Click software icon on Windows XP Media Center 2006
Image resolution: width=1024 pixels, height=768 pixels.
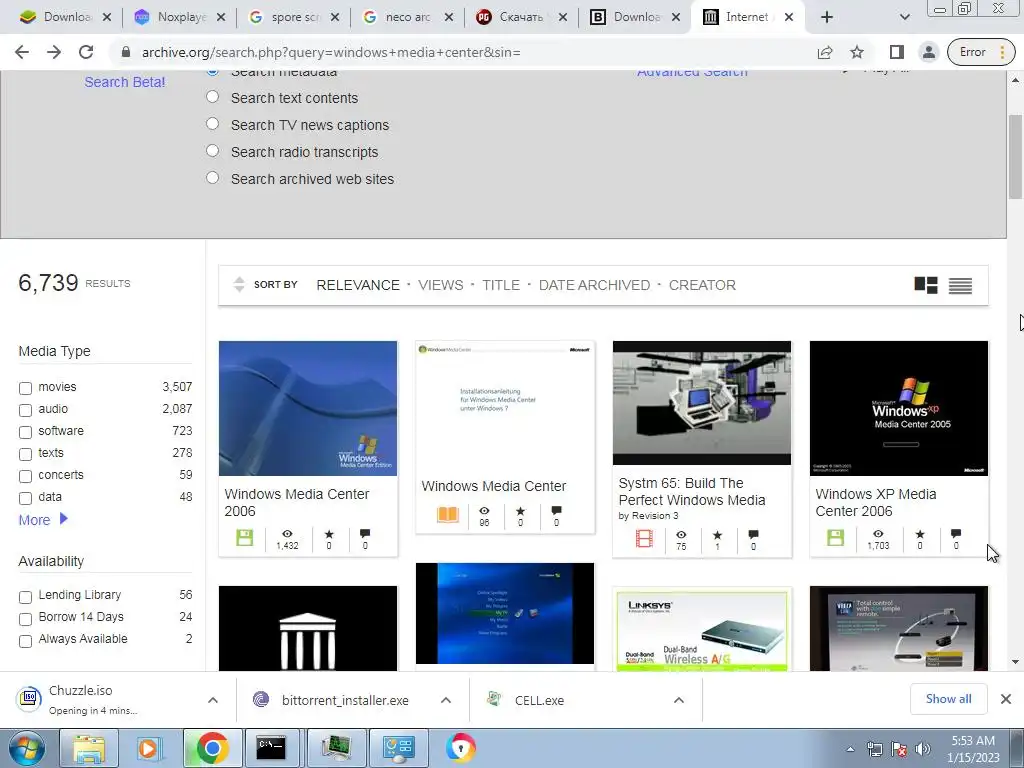[836, 538]
